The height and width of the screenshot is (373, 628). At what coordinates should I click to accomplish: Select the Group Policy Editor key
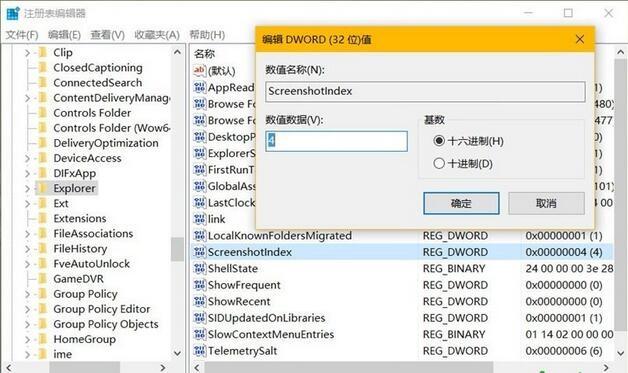click(x=102, y=309)
